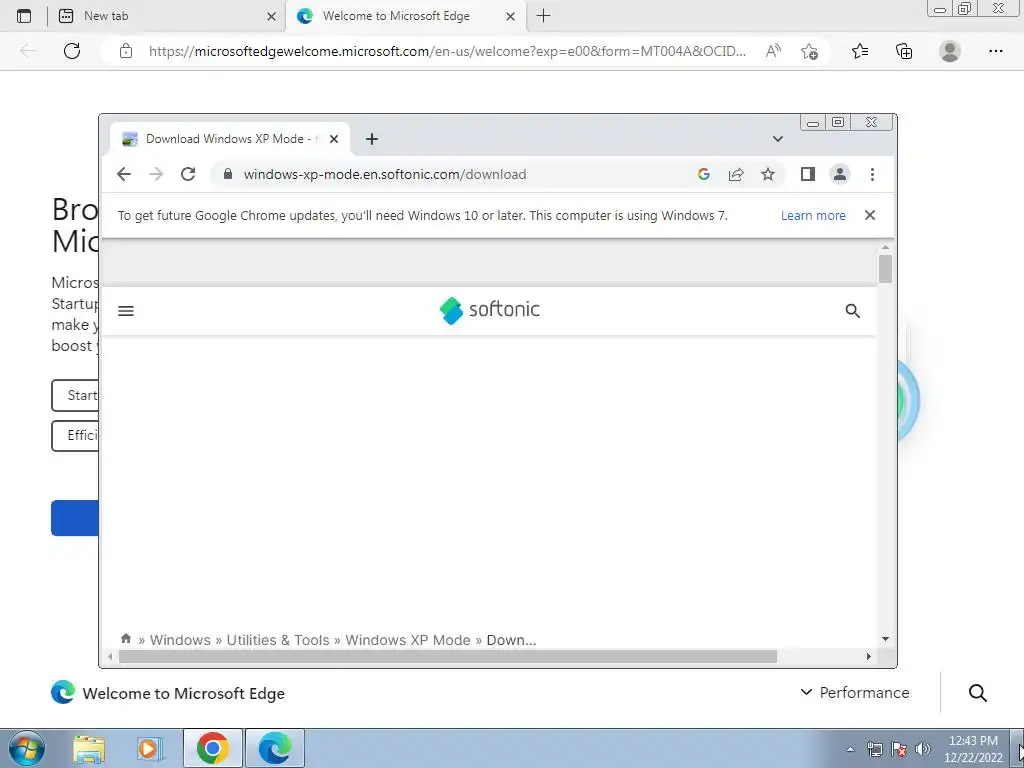Screen dimensions: 1024x768
Task: Click the scroll right arrow in Chrome page
Action: pos(869,656)
